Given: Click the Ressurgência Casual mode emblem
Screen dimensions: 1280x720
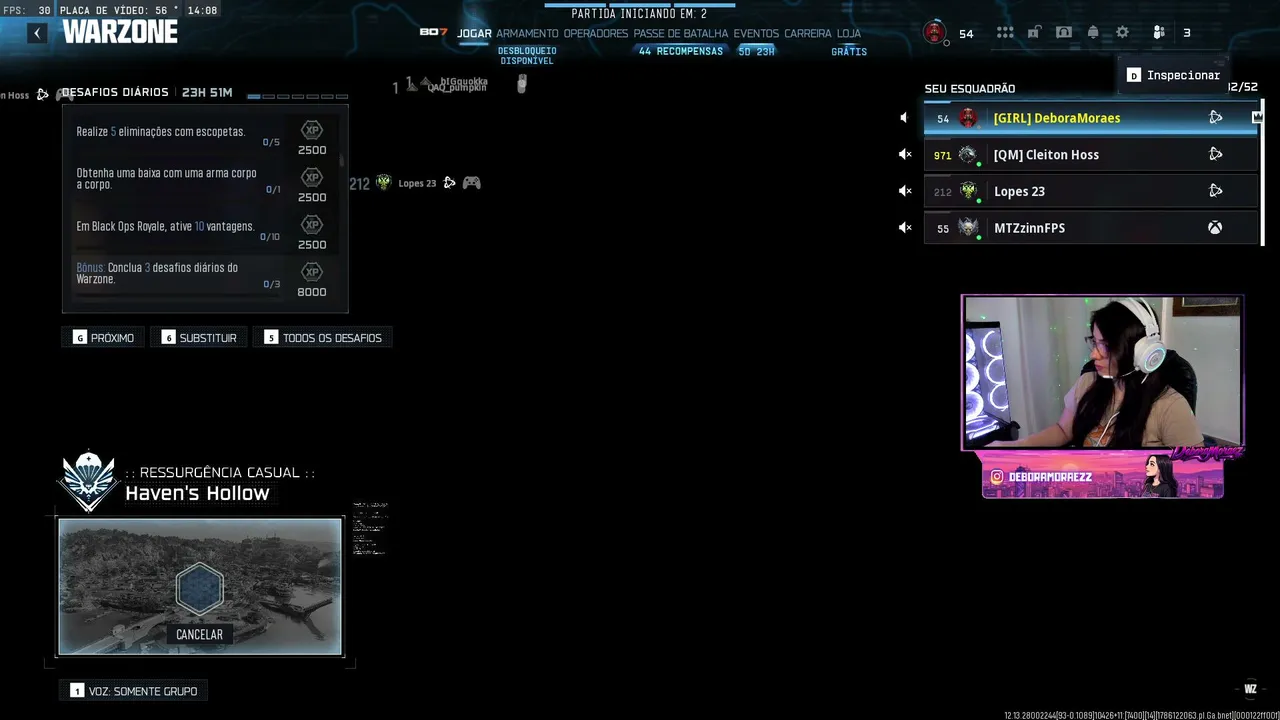Looking at the screenshot, I should (x=88, y=482).
